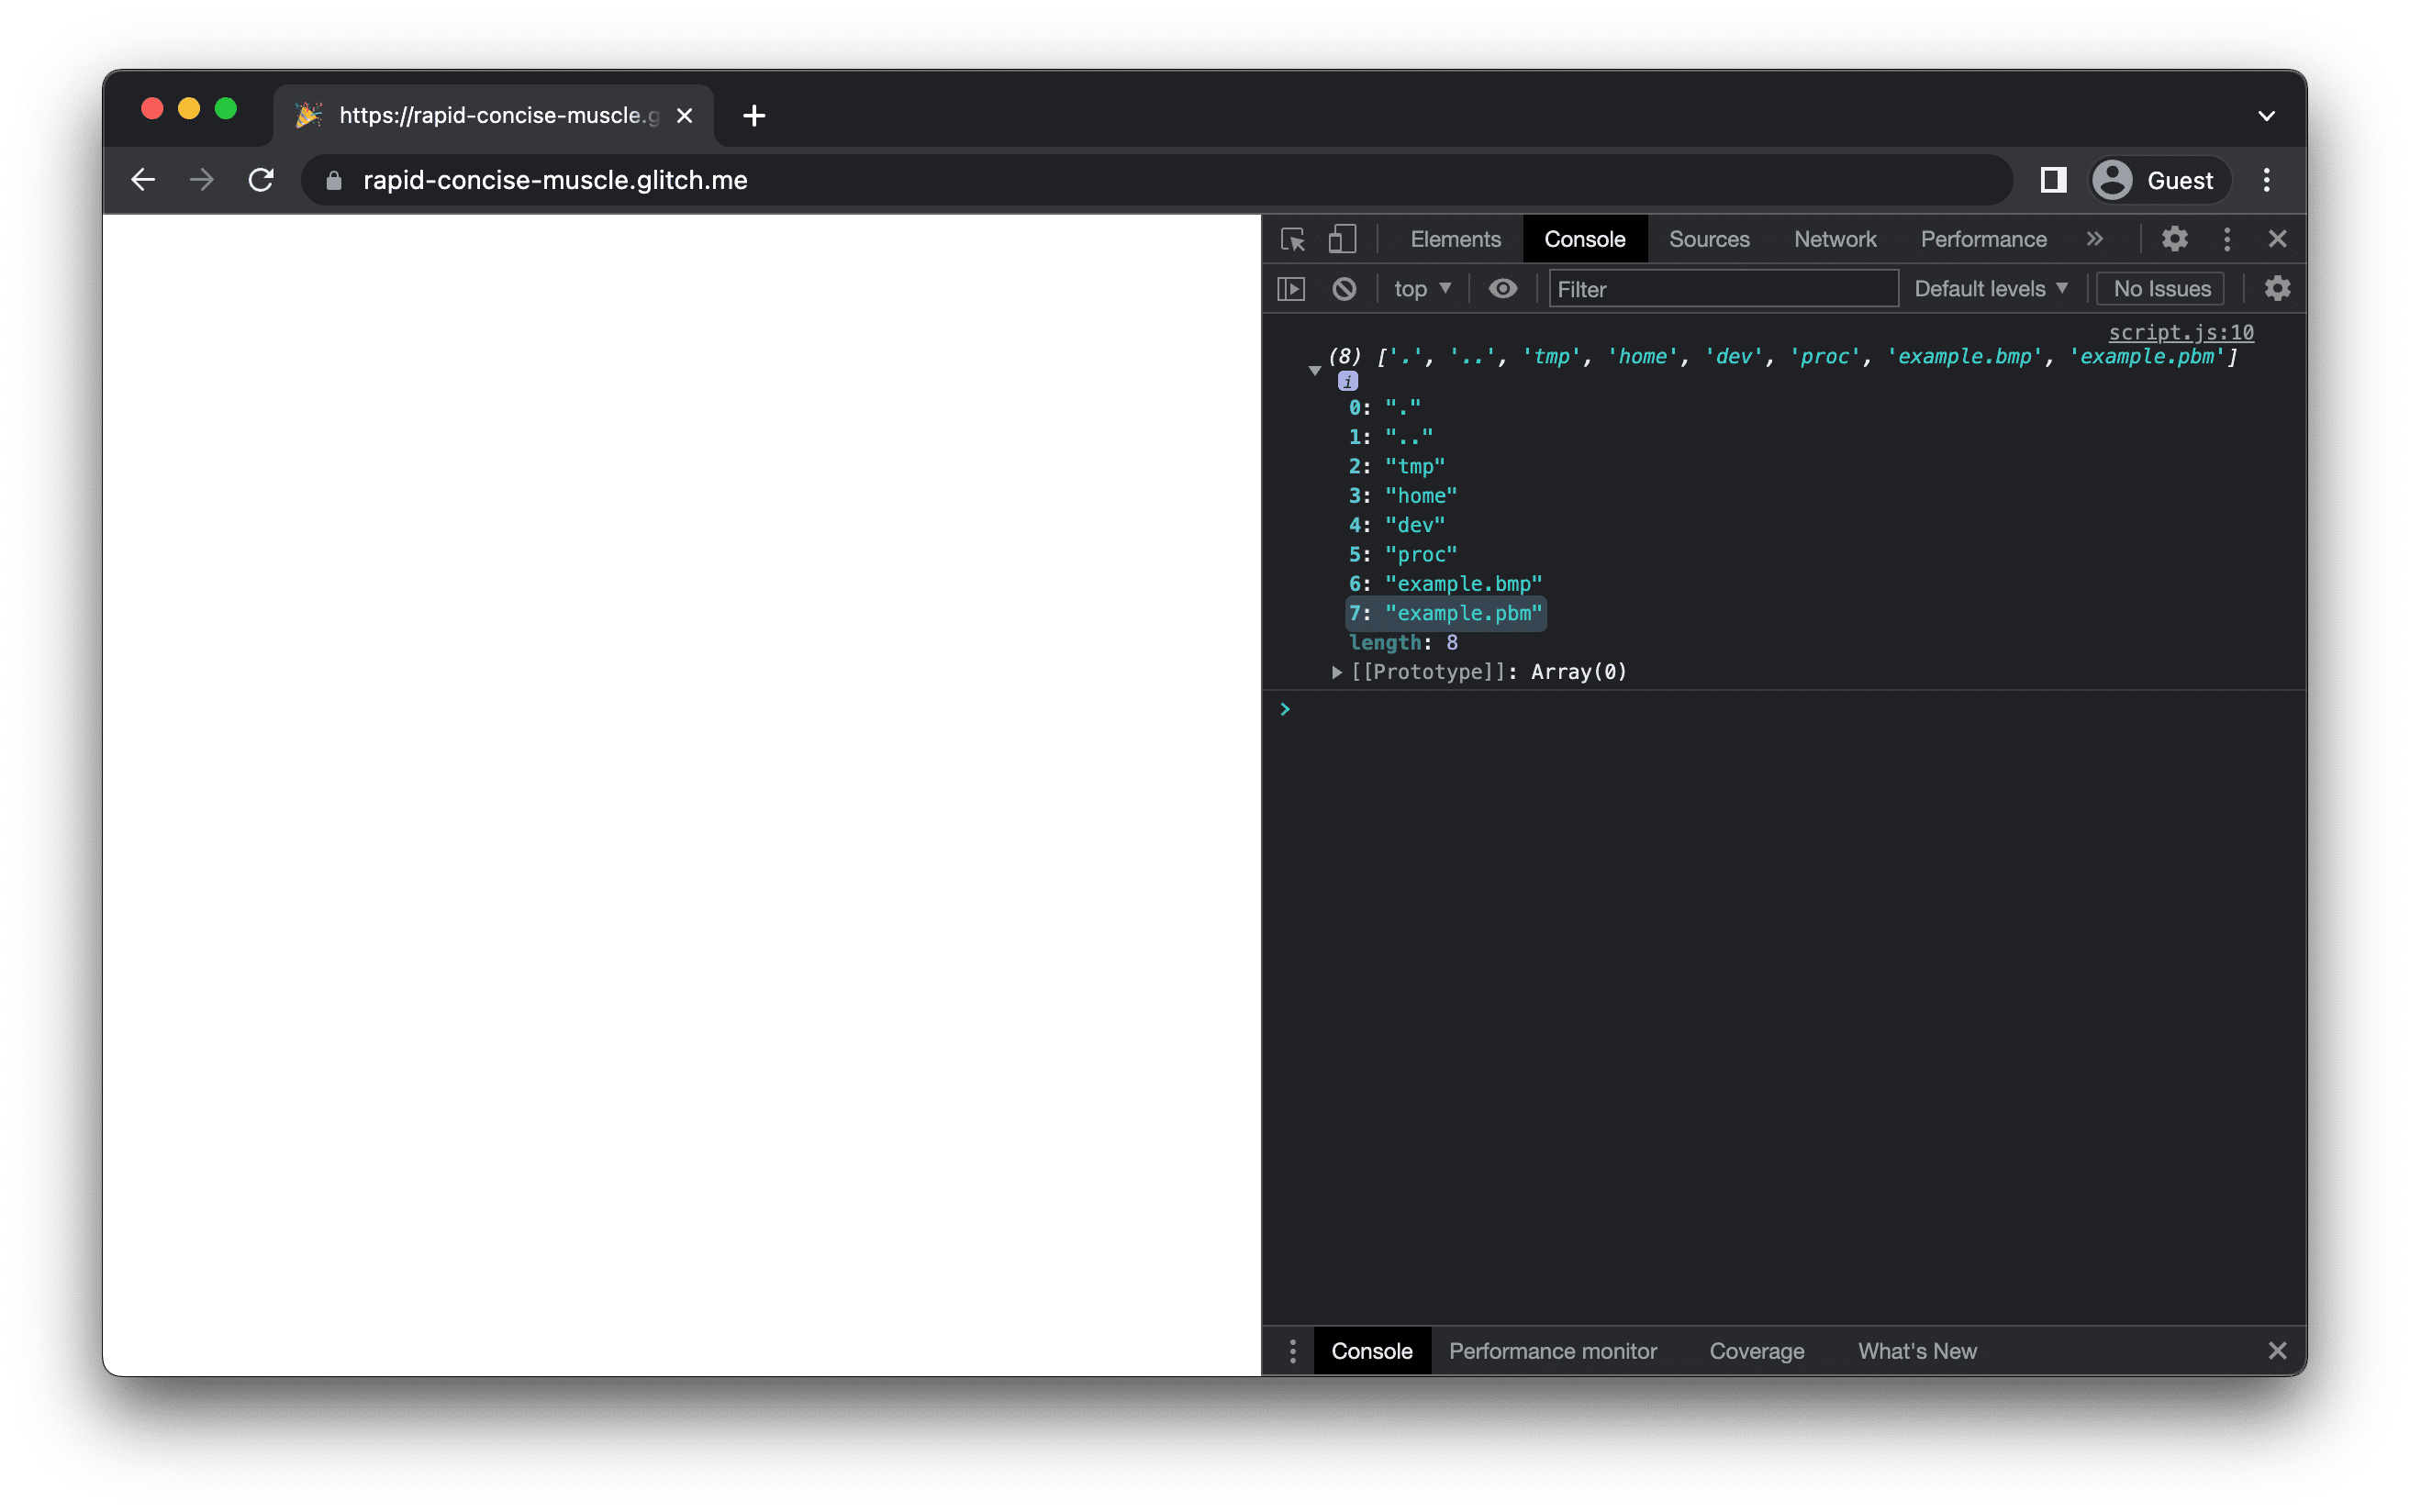This screenshot has width=2410, height=1512.
Task: Toggle the console drawer close button
Action: [x=2278, y=1350]
